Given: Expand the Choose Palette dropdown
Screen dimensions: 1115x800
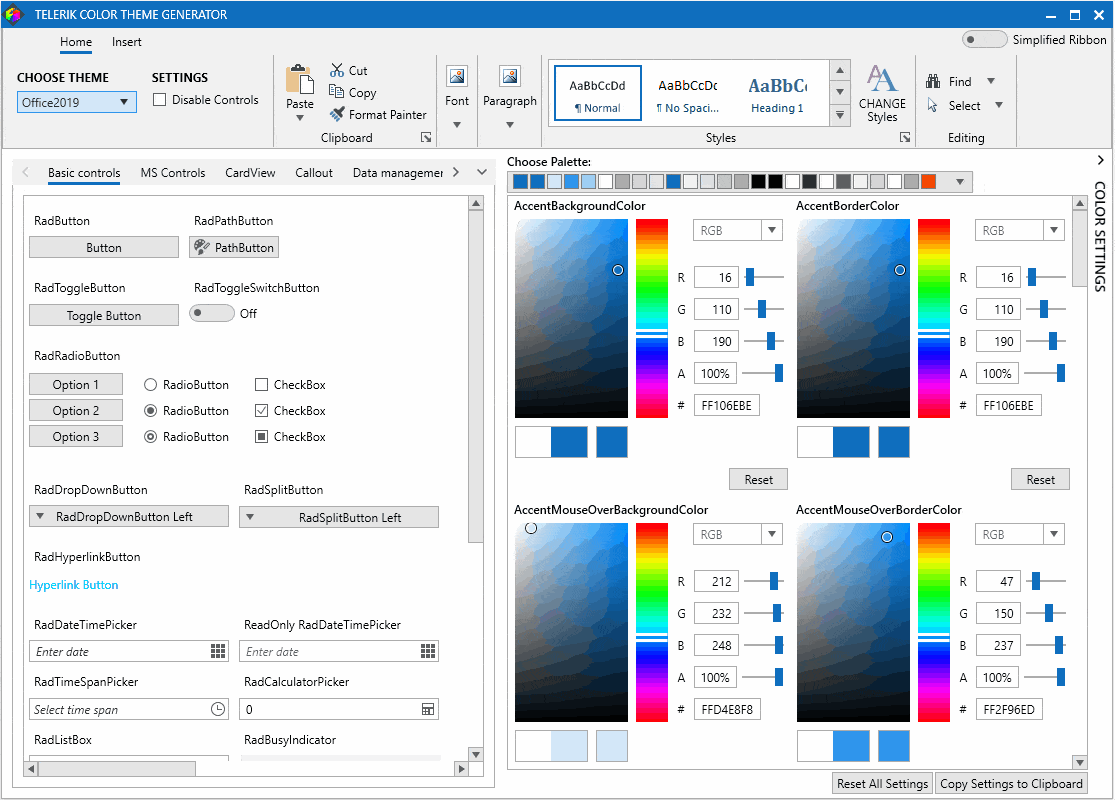Looking at the screenshot, I should pos(959,181).
